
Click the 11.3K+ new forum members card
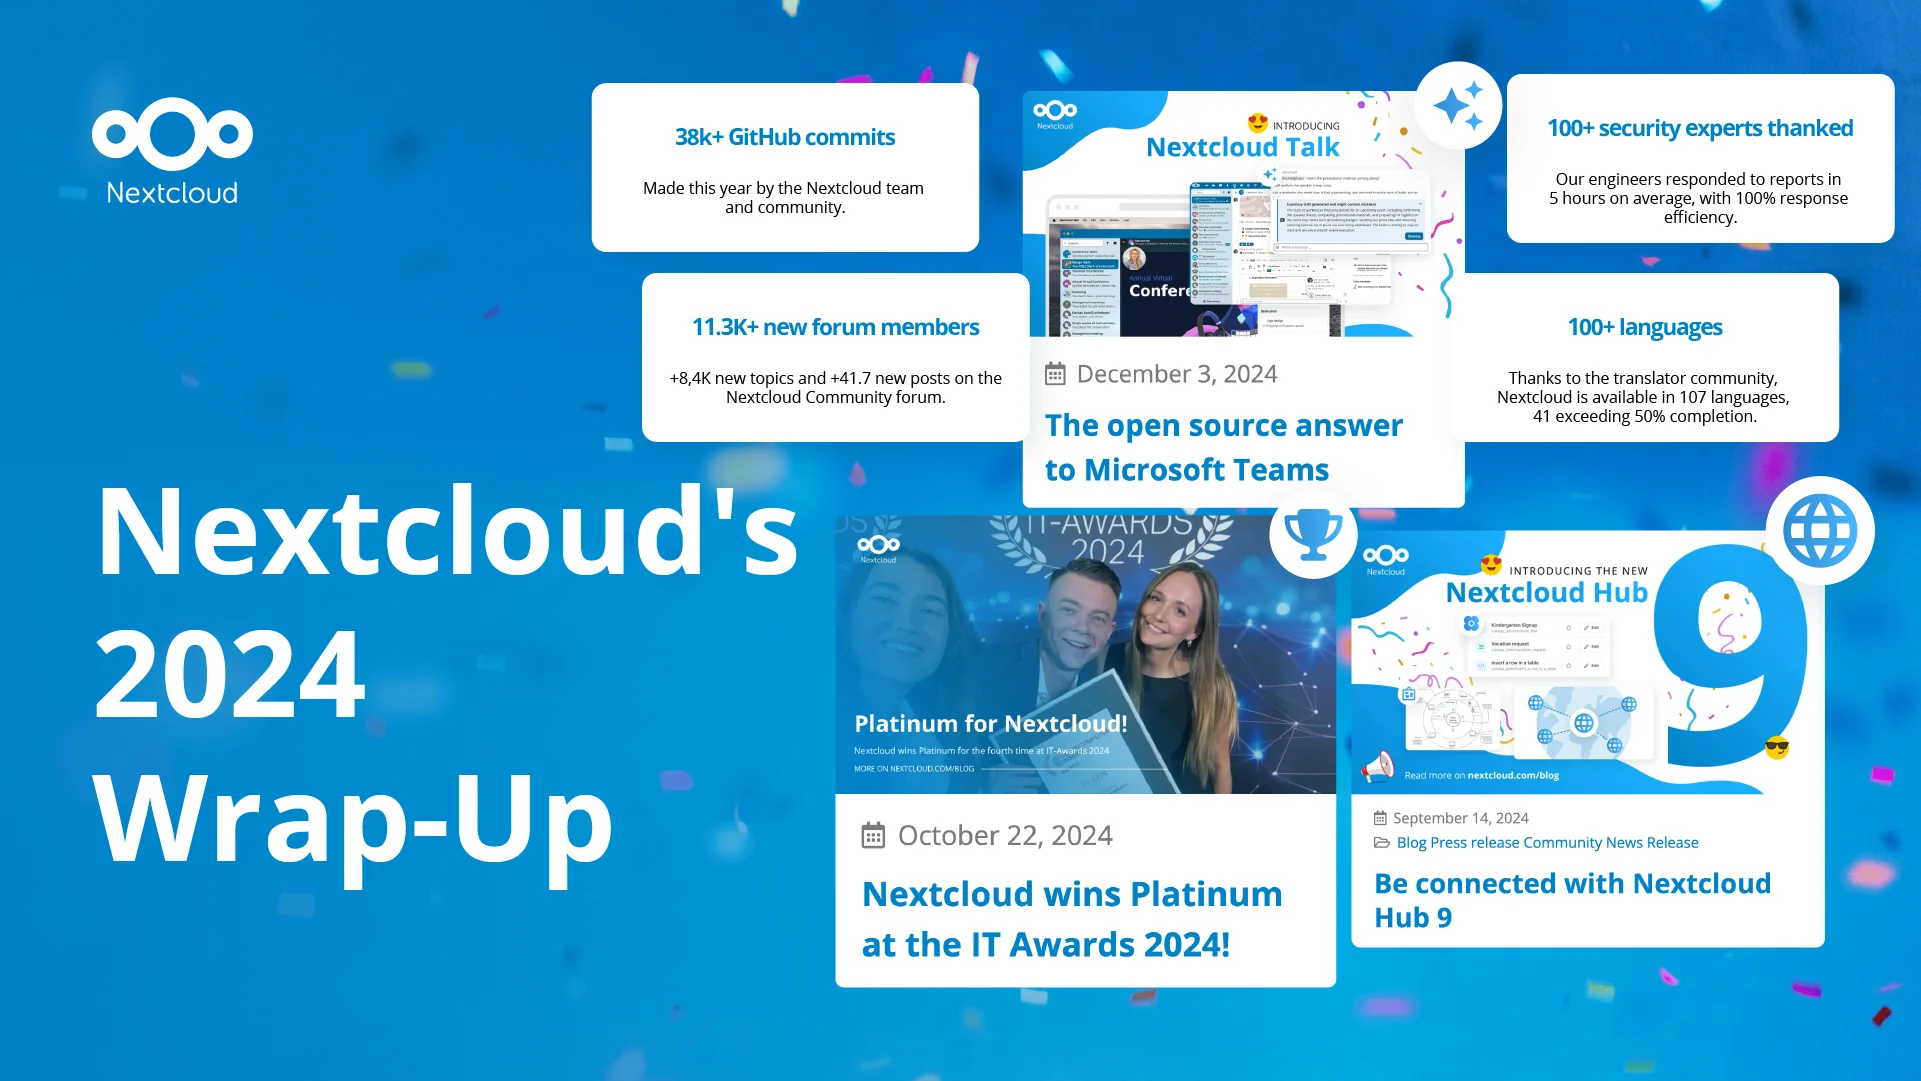835,358
